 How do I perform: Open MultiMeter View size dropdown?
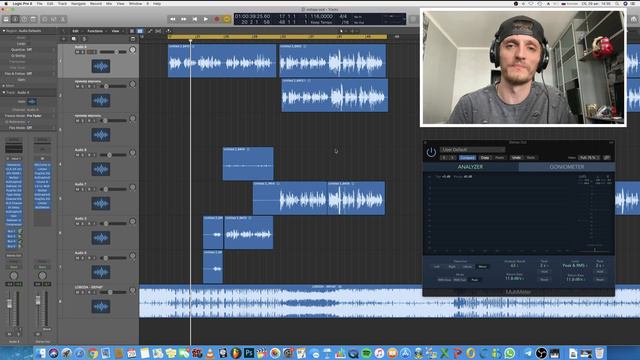pos(589,158)
